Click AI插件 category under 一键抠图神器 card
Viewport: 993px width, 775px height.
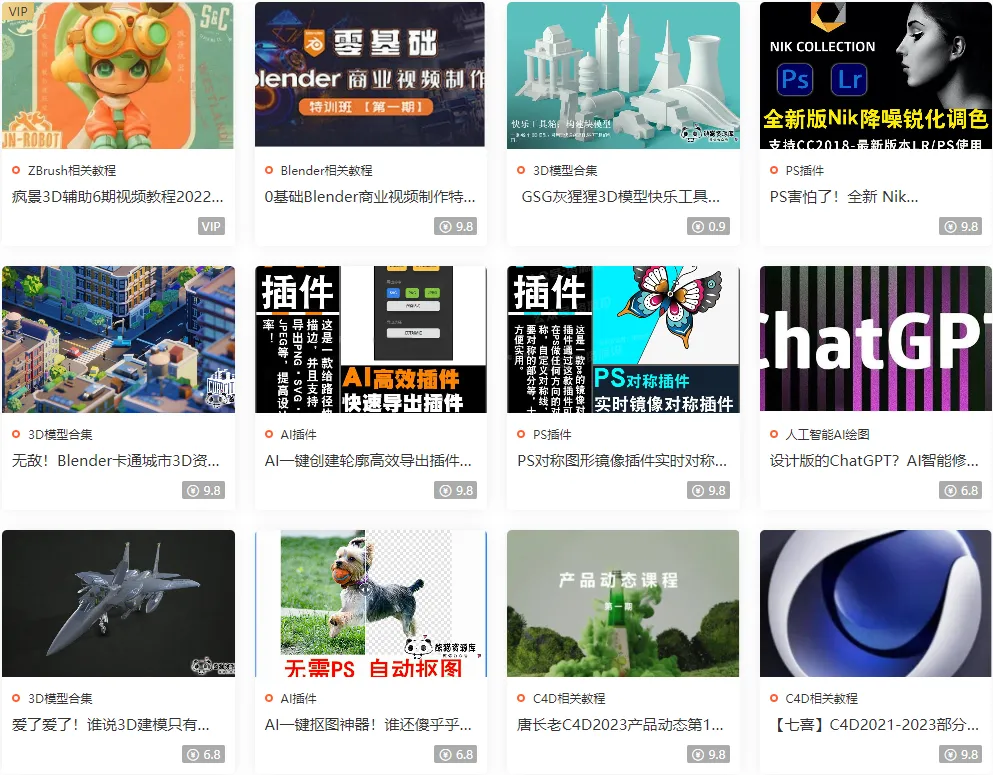[298, 698]
